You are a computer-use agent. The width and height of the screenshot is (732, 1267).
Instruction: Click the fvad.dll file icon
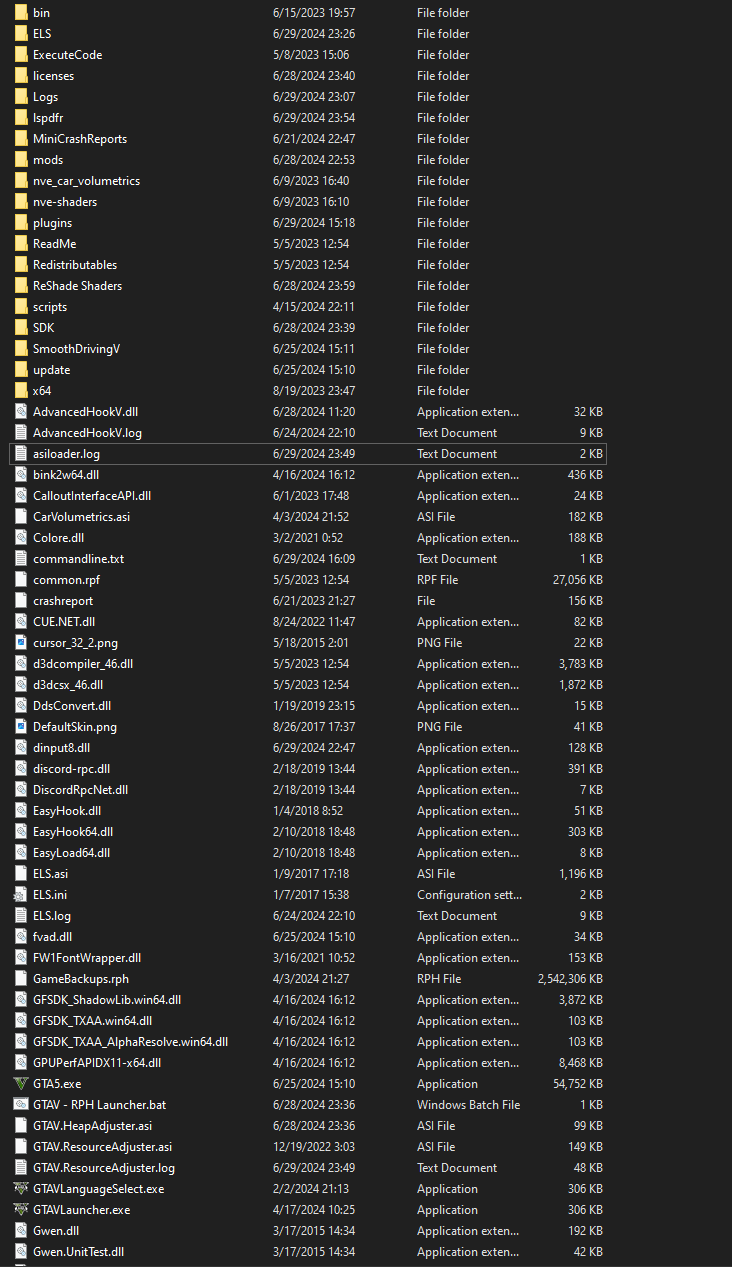tap(21, 937)
